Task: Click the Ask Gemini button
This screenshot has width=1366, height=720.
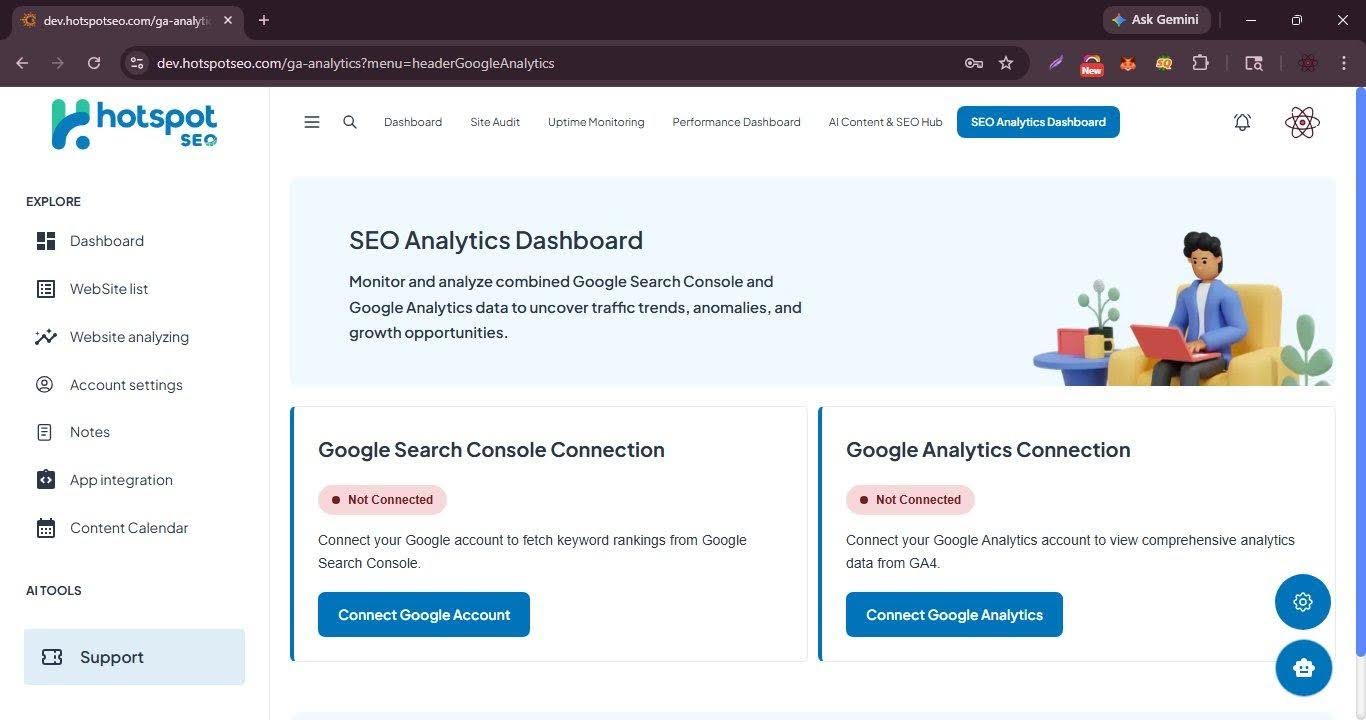Action: click(1156, 20)
